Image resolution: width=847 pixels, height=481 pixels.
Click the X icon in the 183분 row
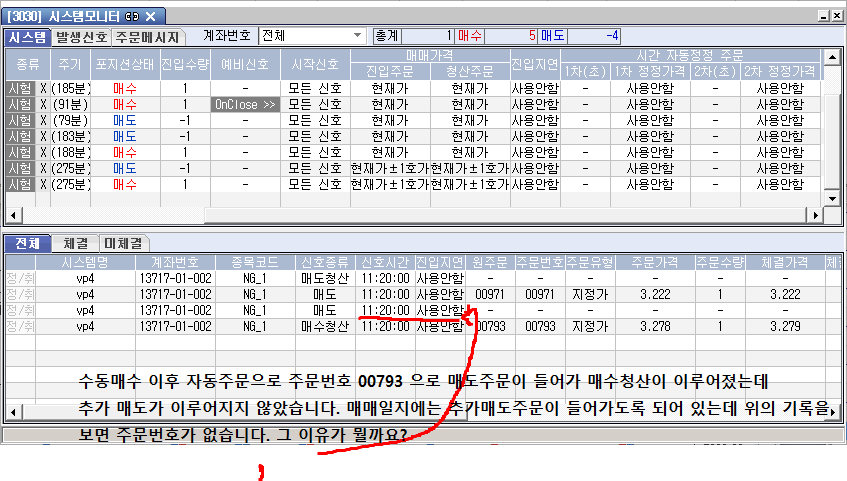tap(44, 136)
